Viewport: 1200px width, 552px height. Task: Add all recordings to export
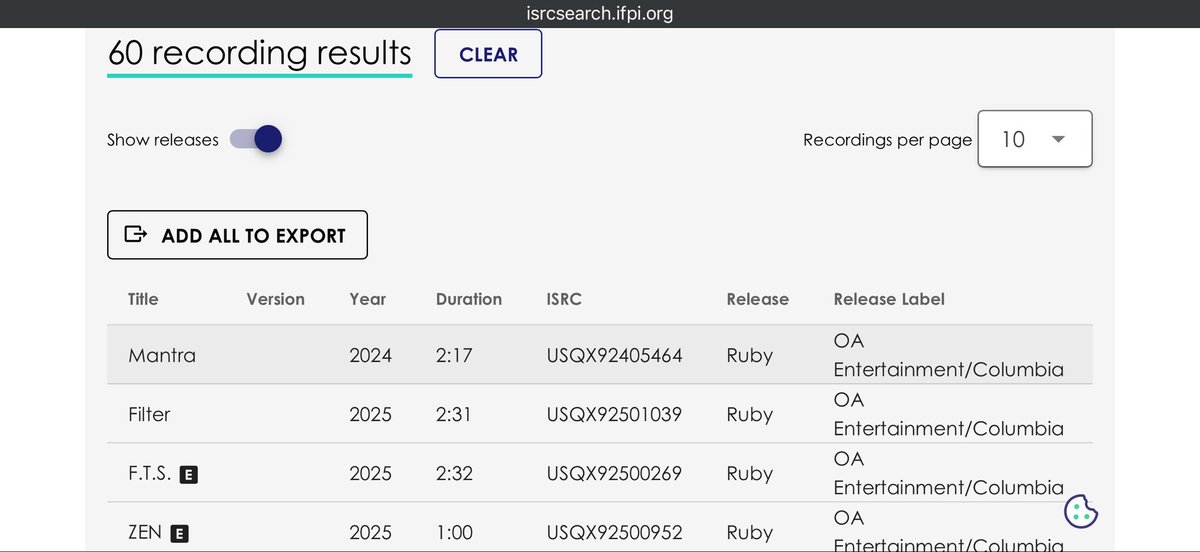(237, 235)
